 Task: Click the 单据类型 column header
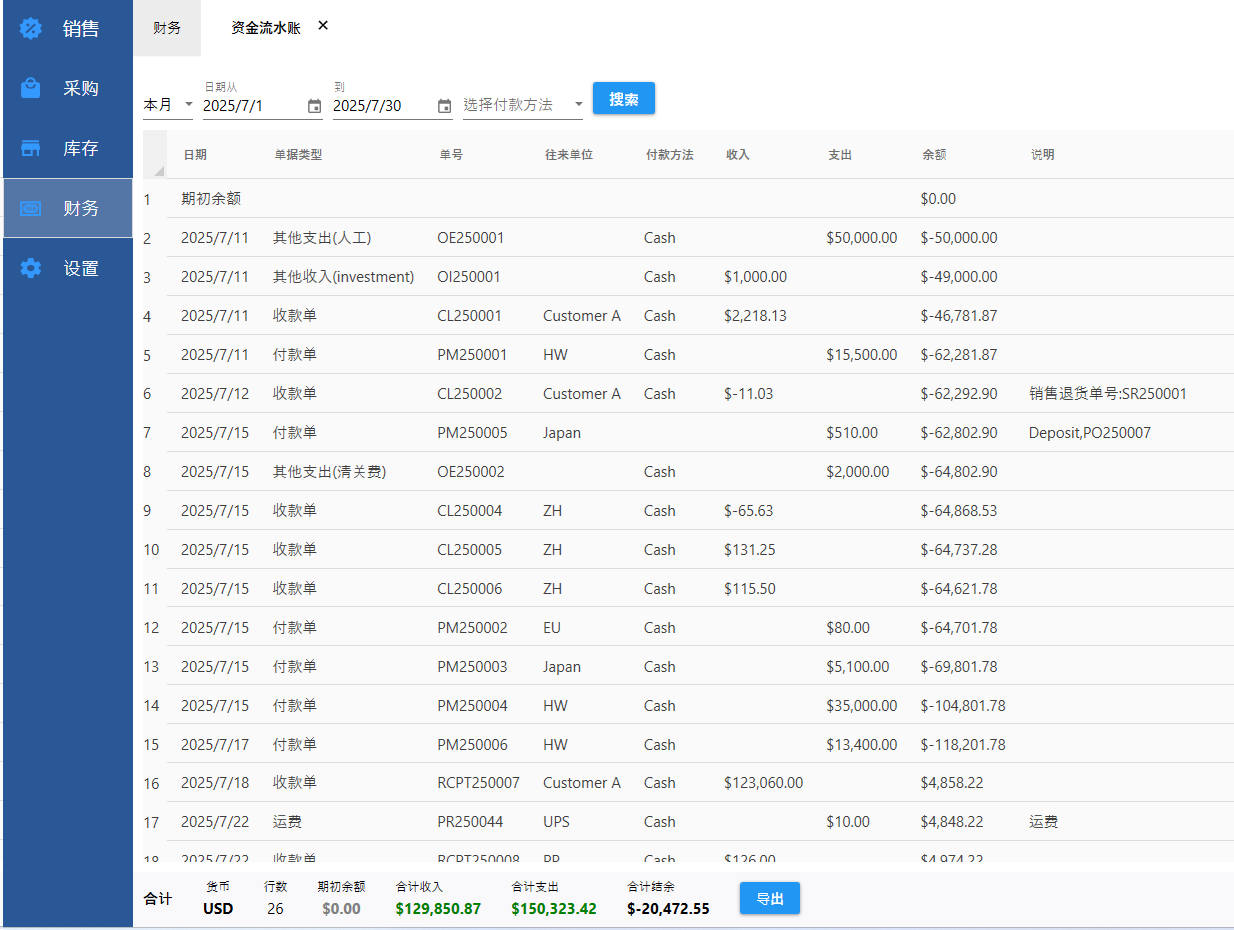click(x=298, y=155)
